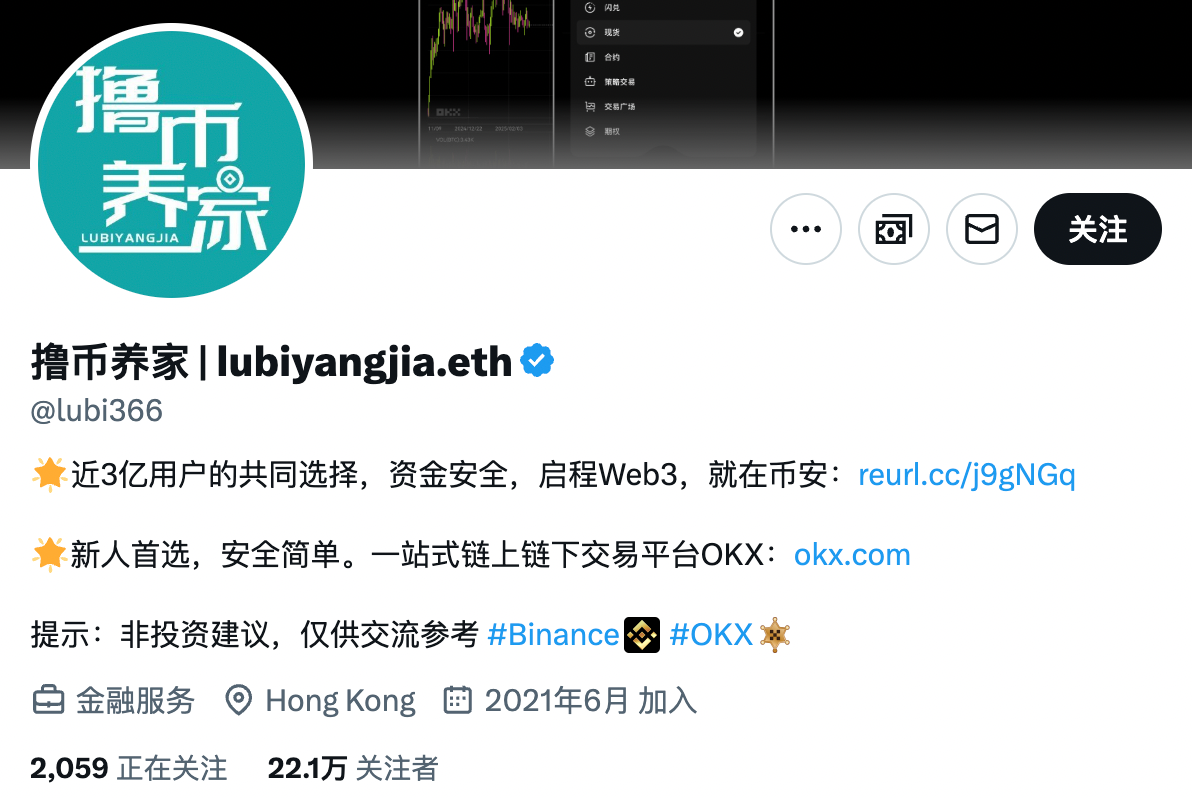1192x798 pixels.
Task: View the 22.1万 关注者 followers list
Action: pyautogui.click(x=353, y=768)
